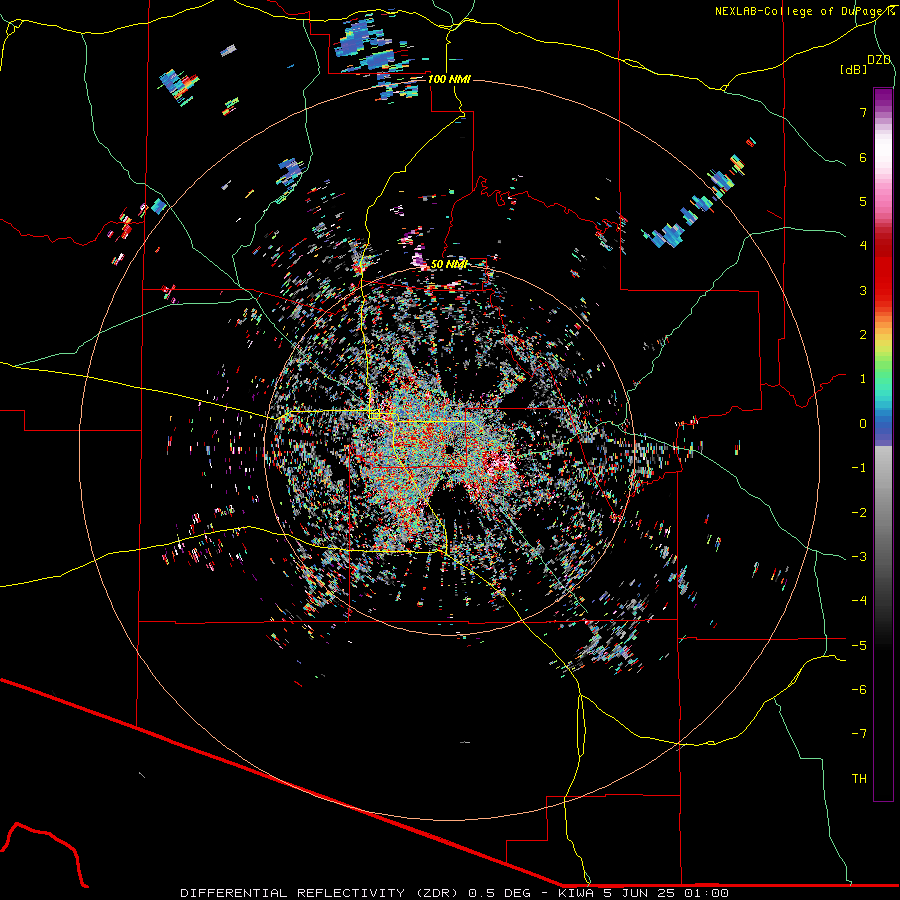900x900 pixels.
Task: Click the TH threshold label on the scale
Action: tap(859, 779)
